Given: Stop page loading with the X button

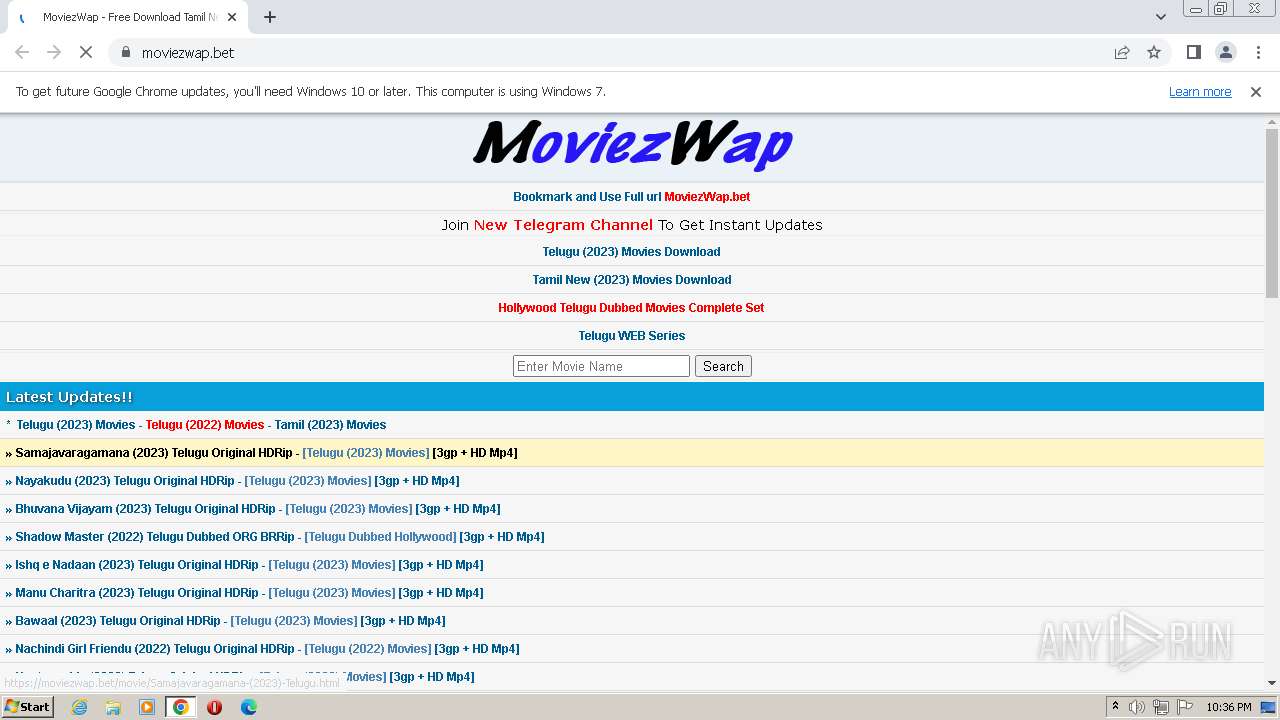Looking at the screenshot, I should click(86, 52).
